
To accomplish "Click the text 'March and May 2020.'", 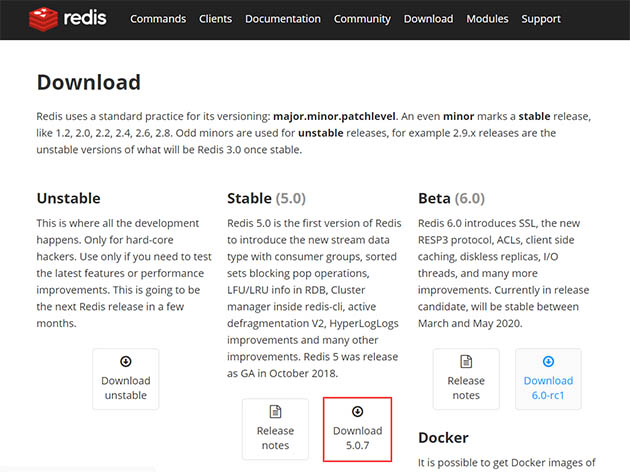I will (x=470, y=323).
